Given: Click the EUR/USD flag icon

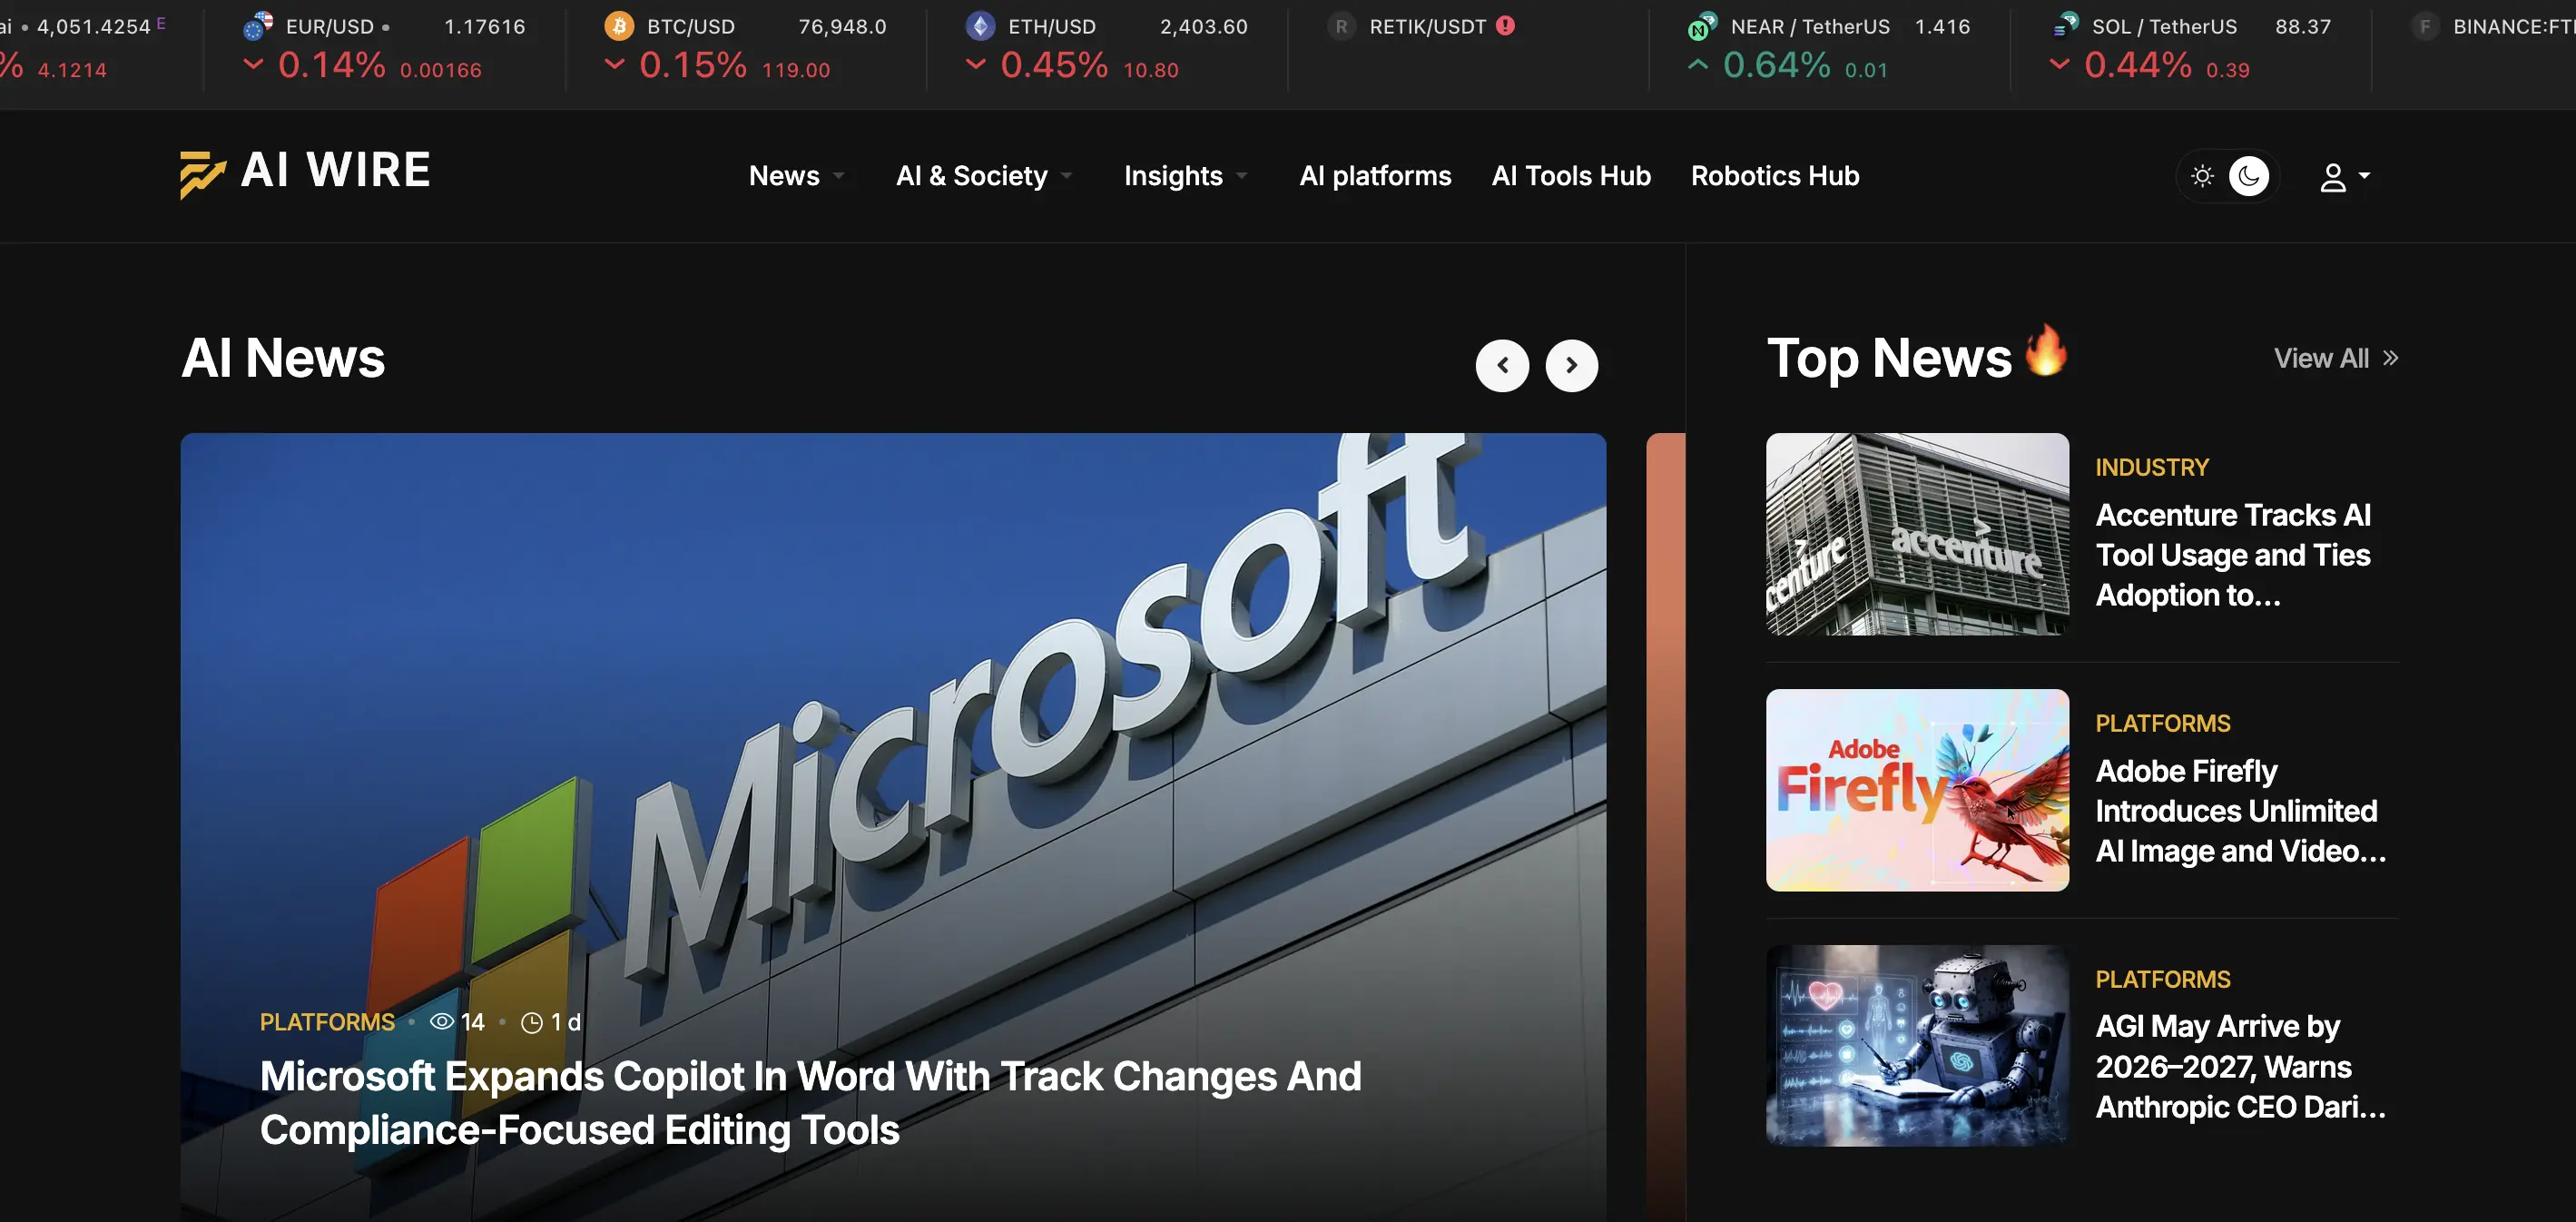Looking at the screenshot, I should click(x=258, y=26).
